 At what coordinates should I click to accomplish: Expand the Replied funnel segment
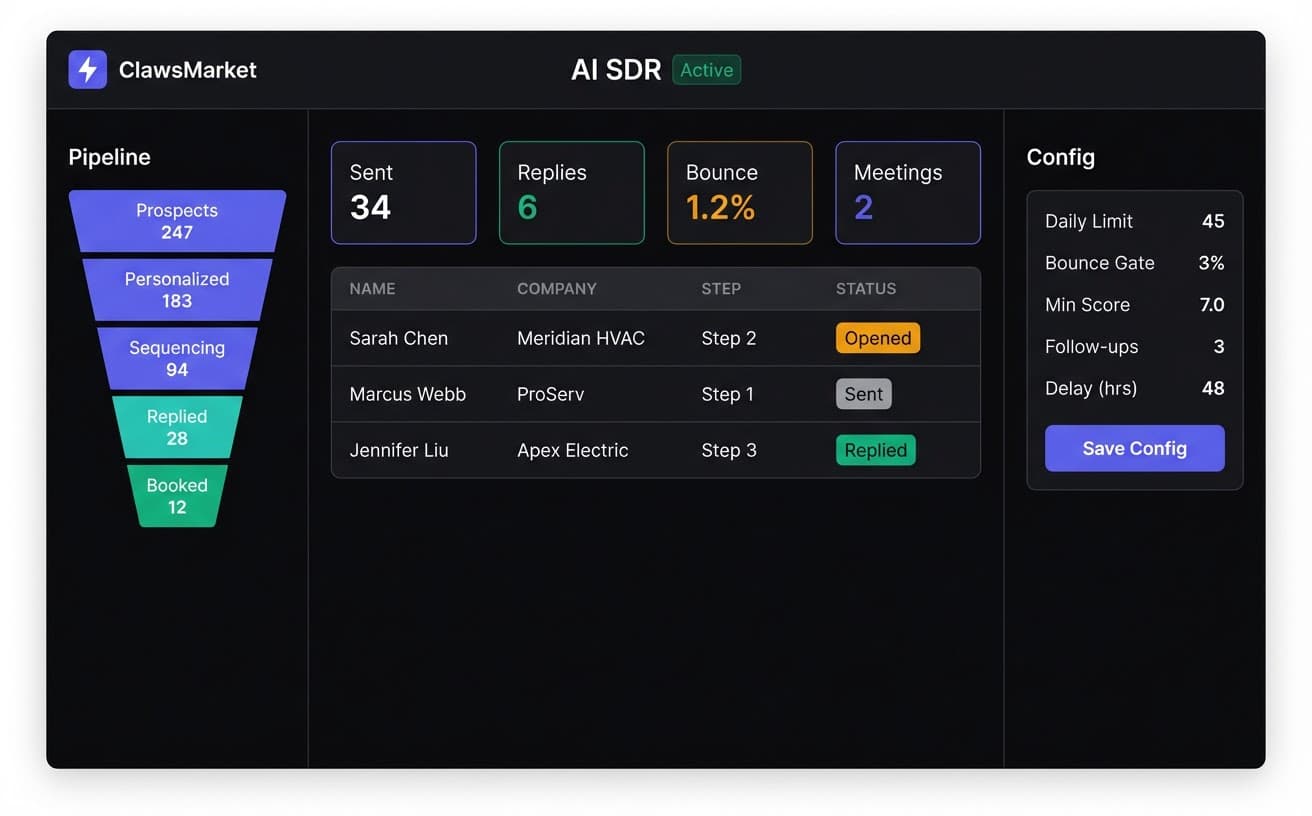(x=177, y=427)
